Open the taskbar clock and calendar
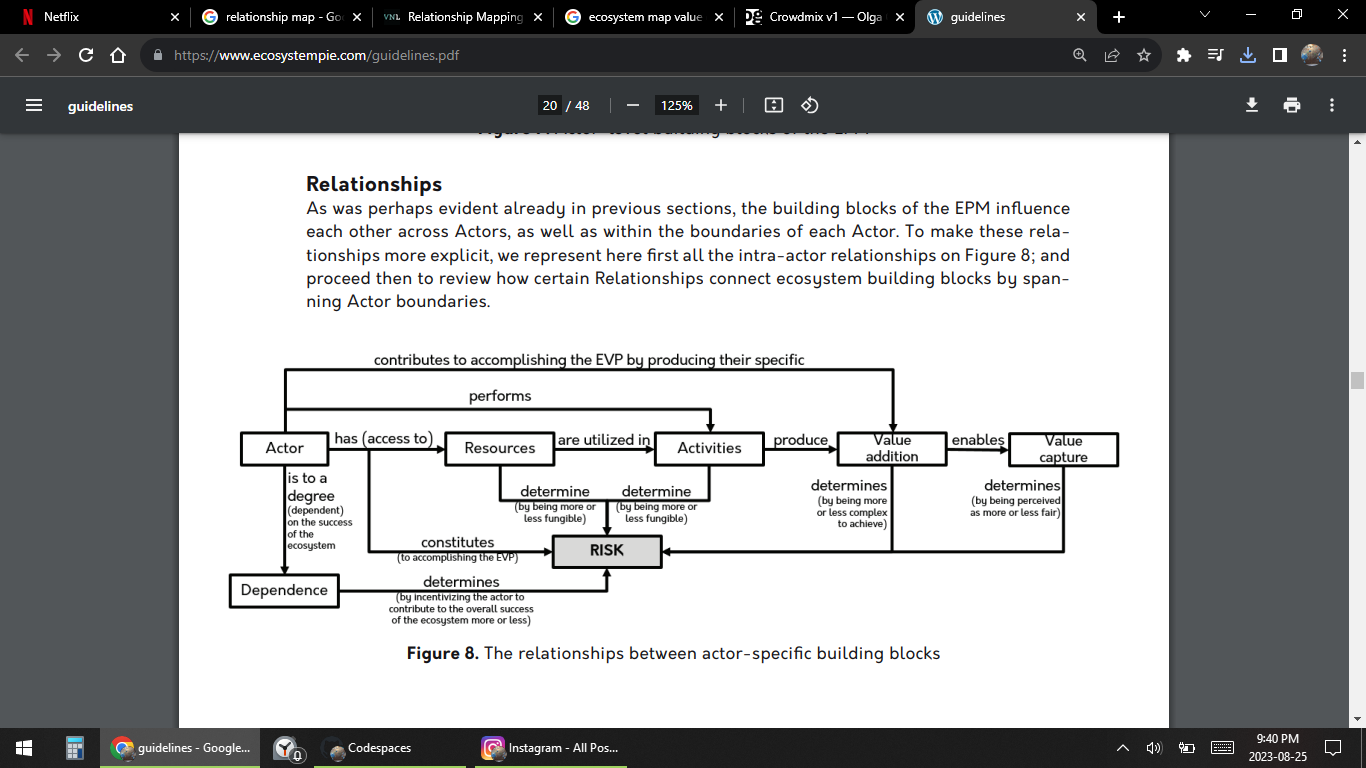1366x768 pixels. point(1277,747)
